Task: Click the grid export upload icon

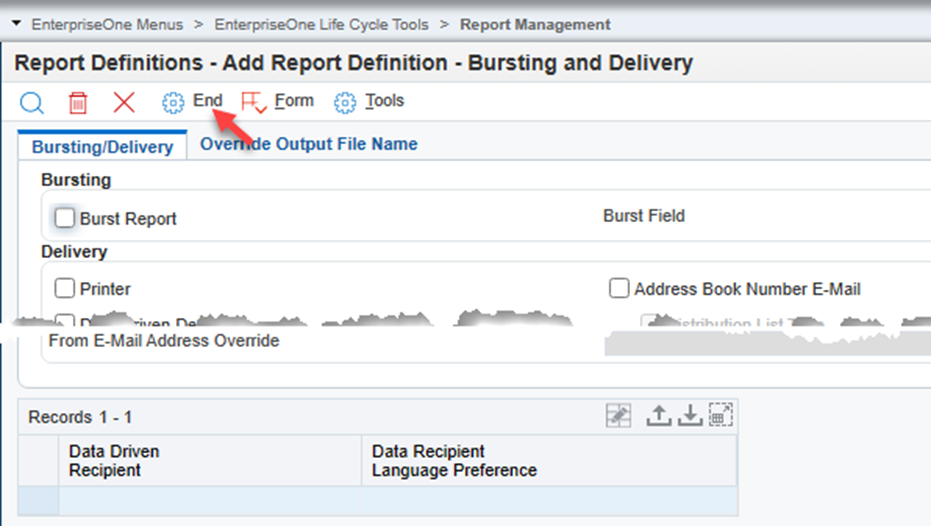Action: pos(658,416)
